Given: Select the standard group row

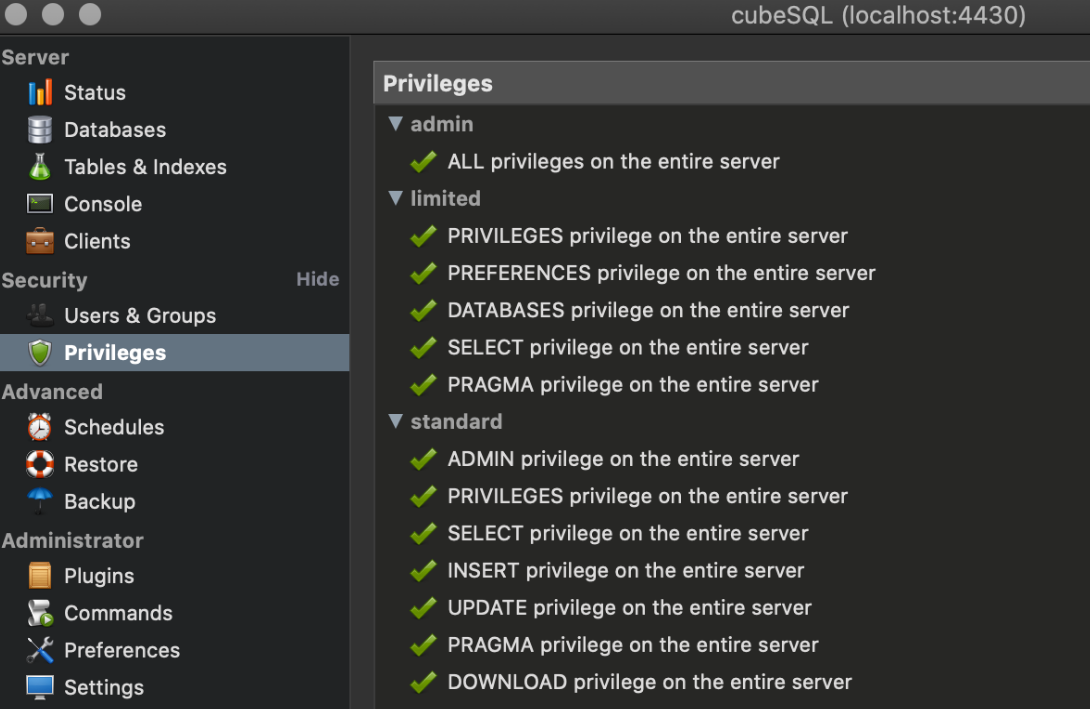Looking at the screenshot, I should point(732,421).
